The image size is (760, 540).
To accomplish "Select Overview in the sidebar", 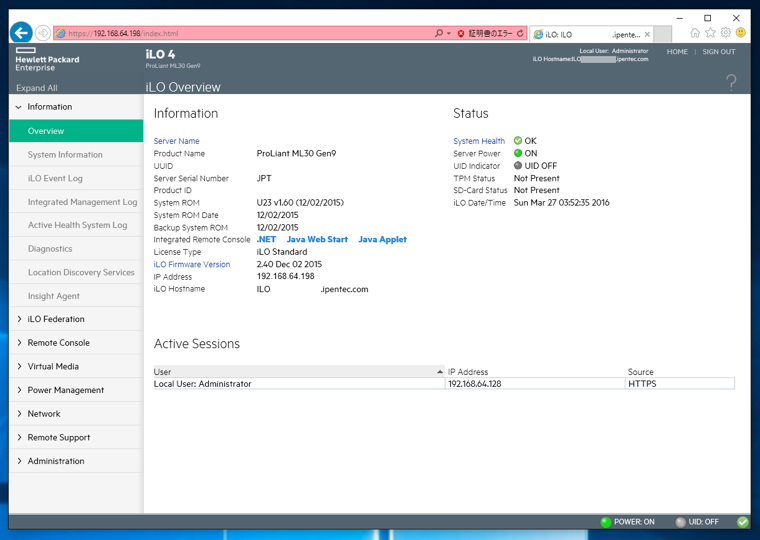I will 76,131.
